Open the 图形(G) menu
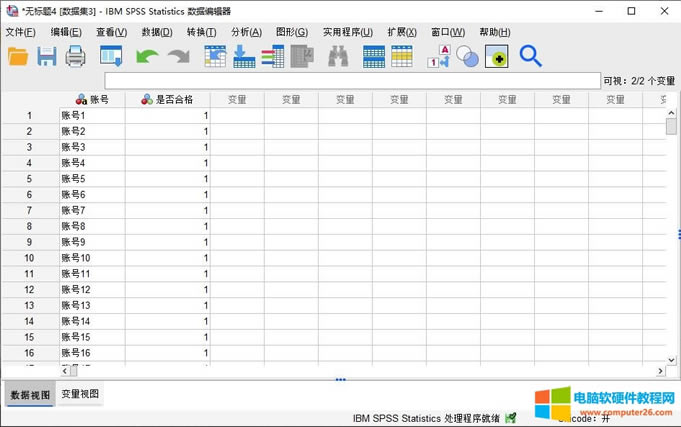The width and height of the screenshot is (681, 427). (x=291, y=32)
